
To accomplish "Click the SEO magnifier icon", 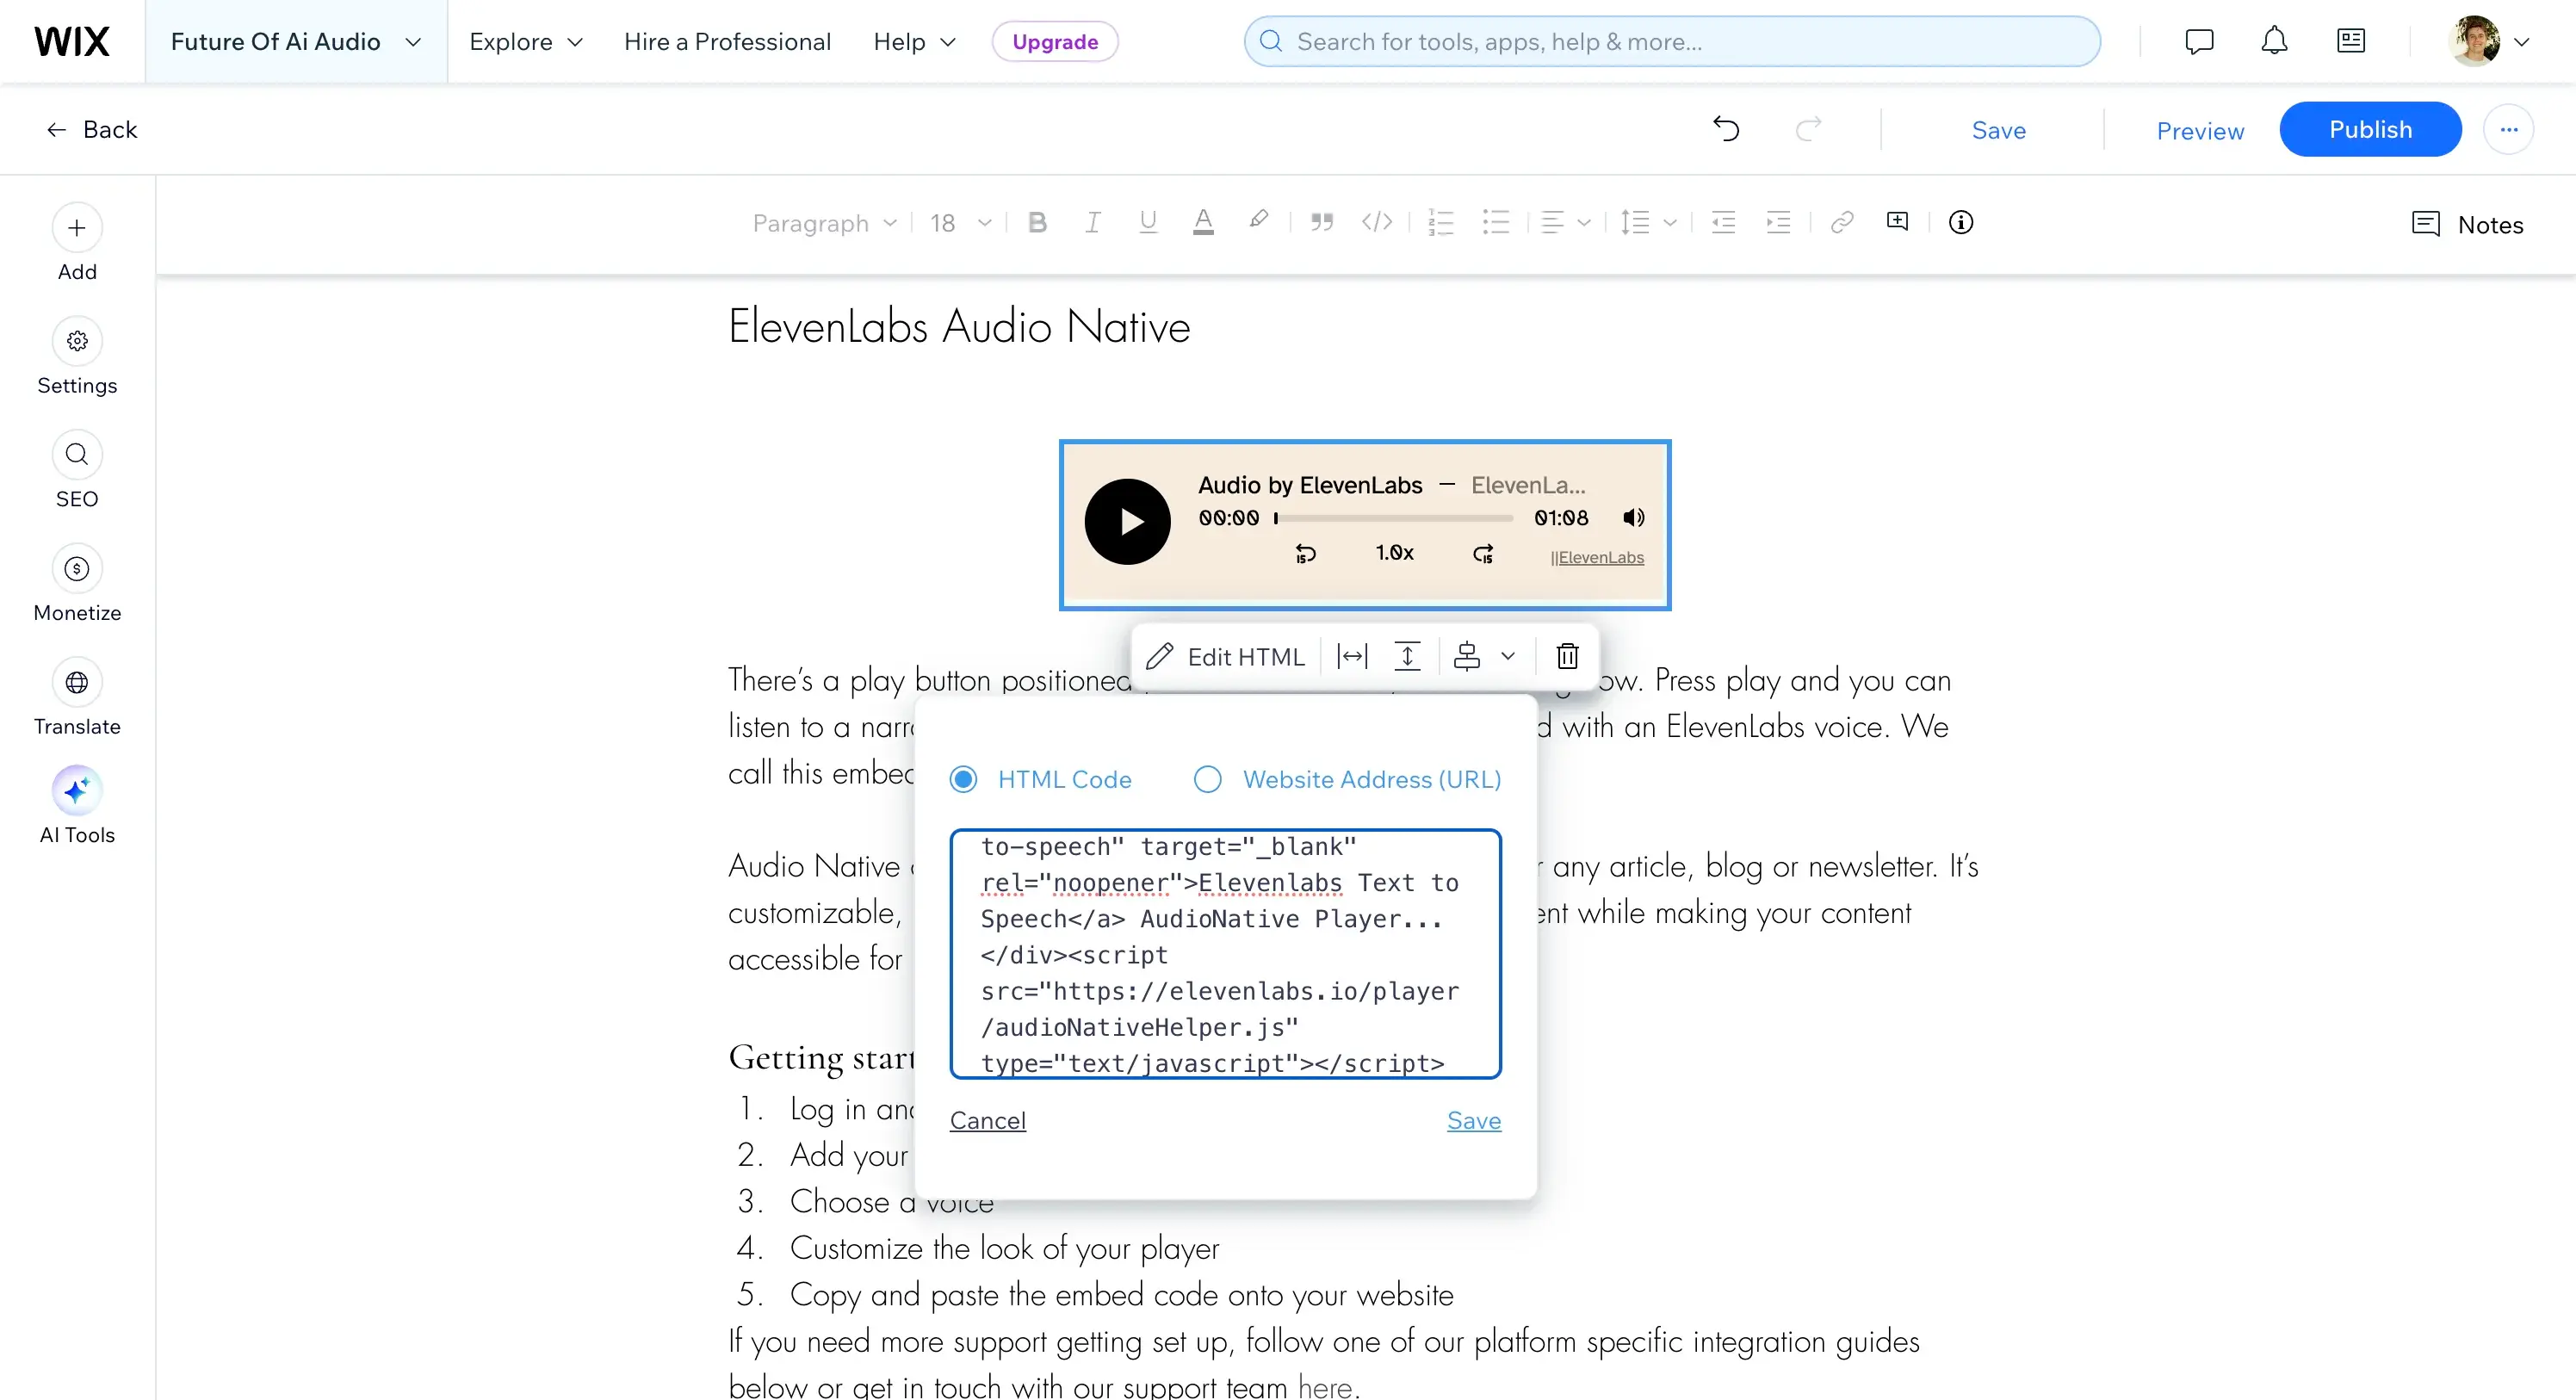I will point(77,455).
